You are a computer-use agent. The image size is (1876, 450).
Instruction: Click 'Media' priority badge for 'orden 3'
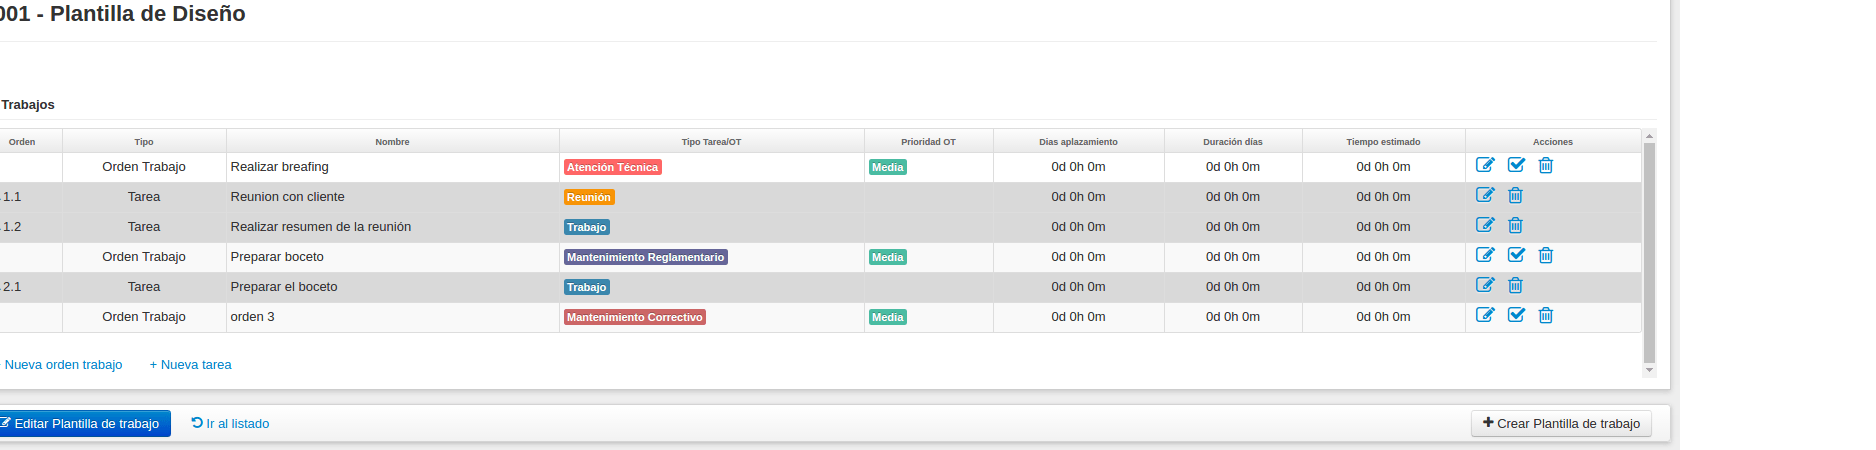pos(887,317)
